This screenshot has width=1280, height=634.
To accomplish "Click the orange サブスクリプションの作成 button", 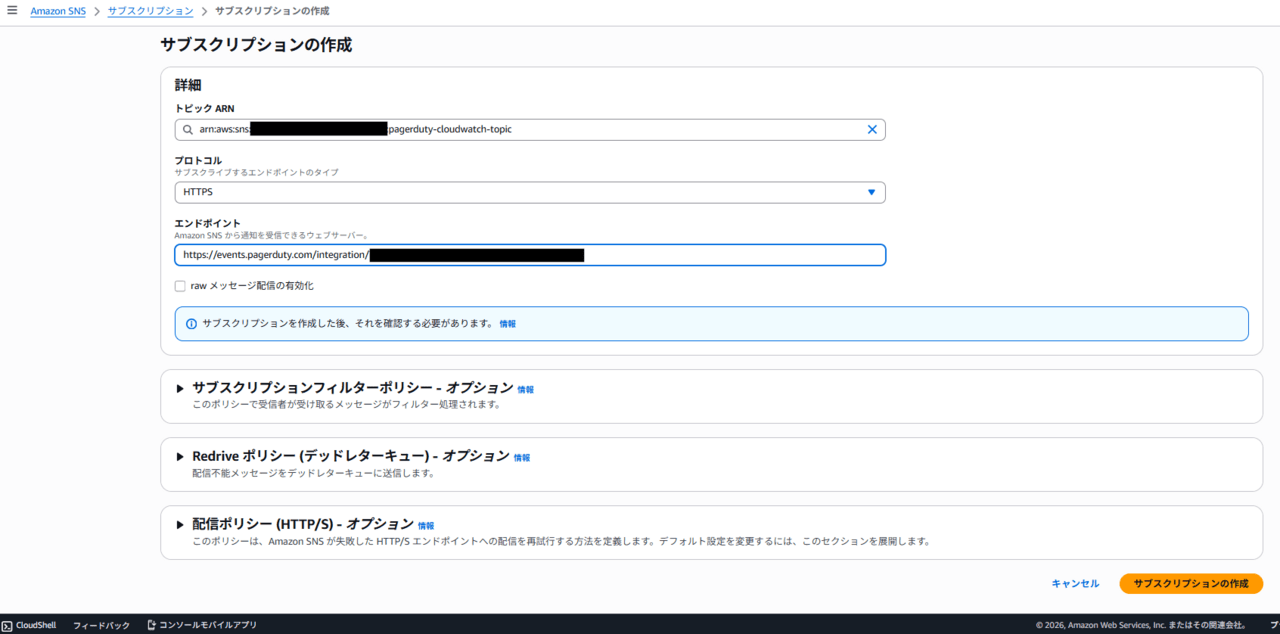I will [x=1190, y=583].
